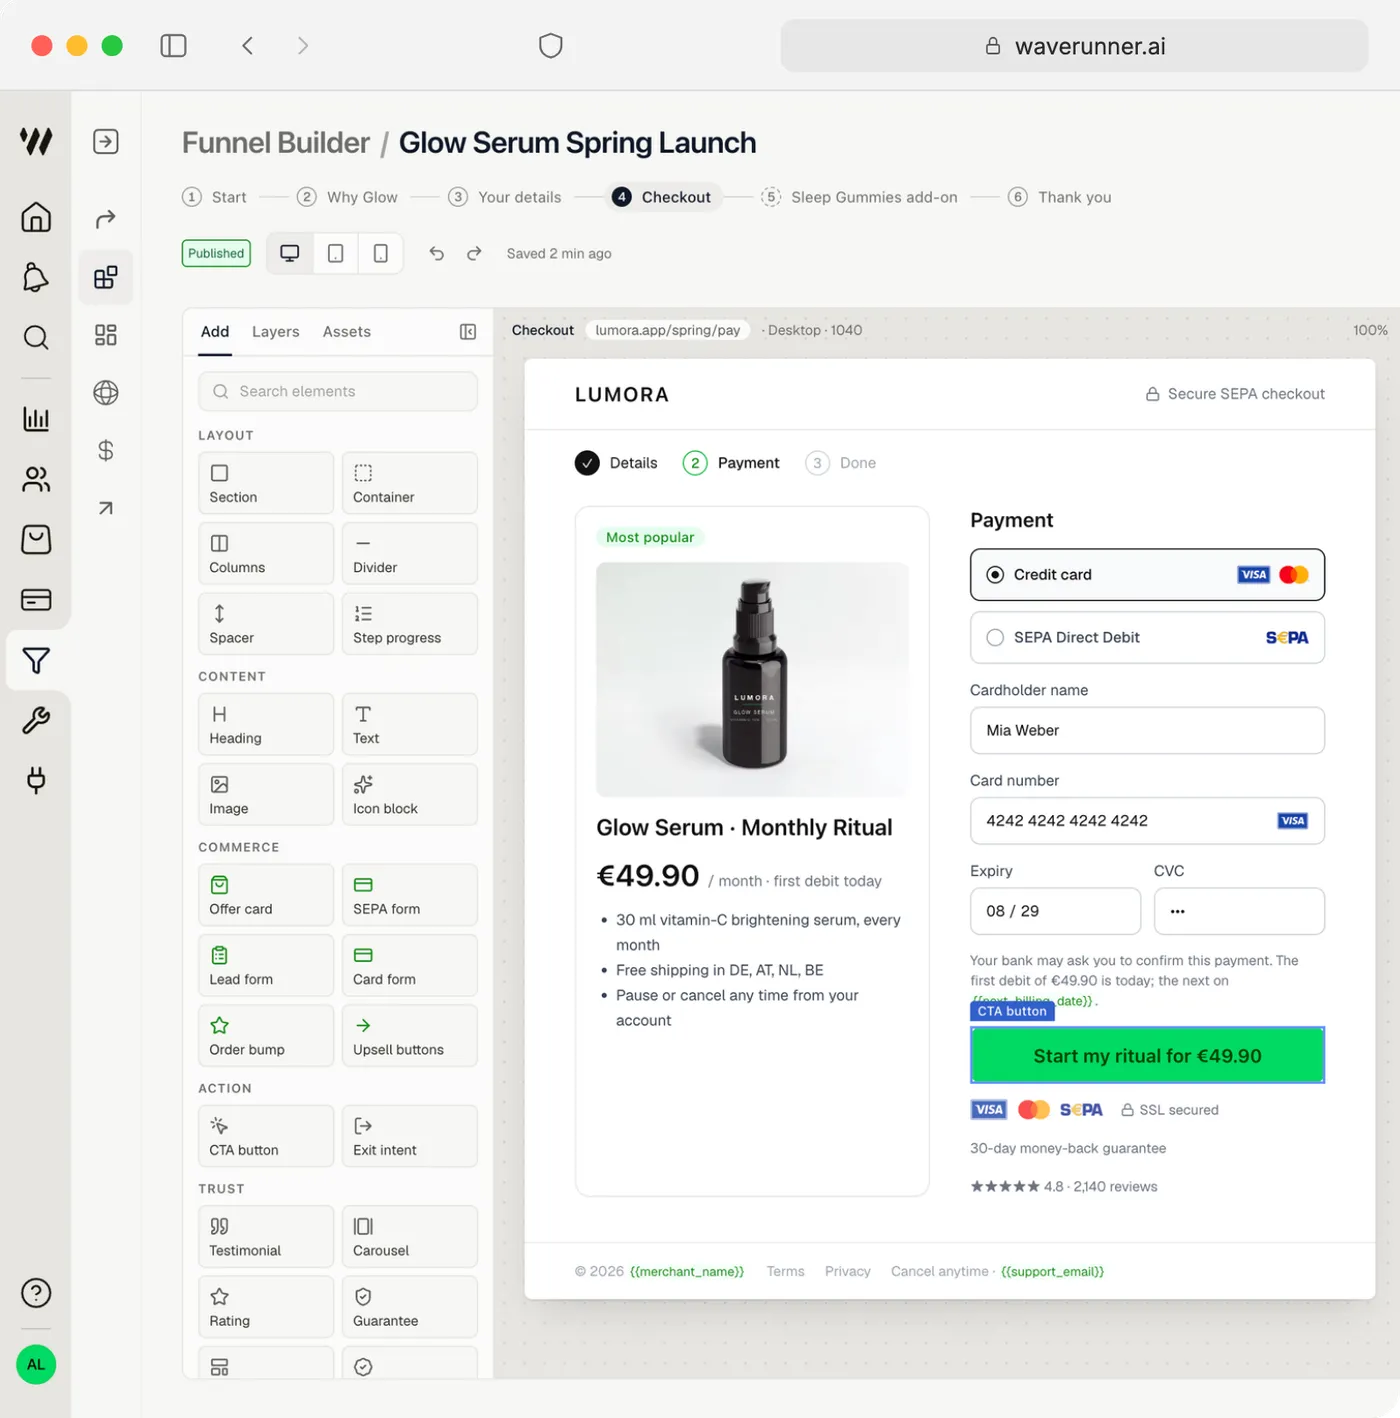The image size is (1400, 1418).
Task: Click the Card number field
Action: pyautogui.click(x=1147, y=821)
